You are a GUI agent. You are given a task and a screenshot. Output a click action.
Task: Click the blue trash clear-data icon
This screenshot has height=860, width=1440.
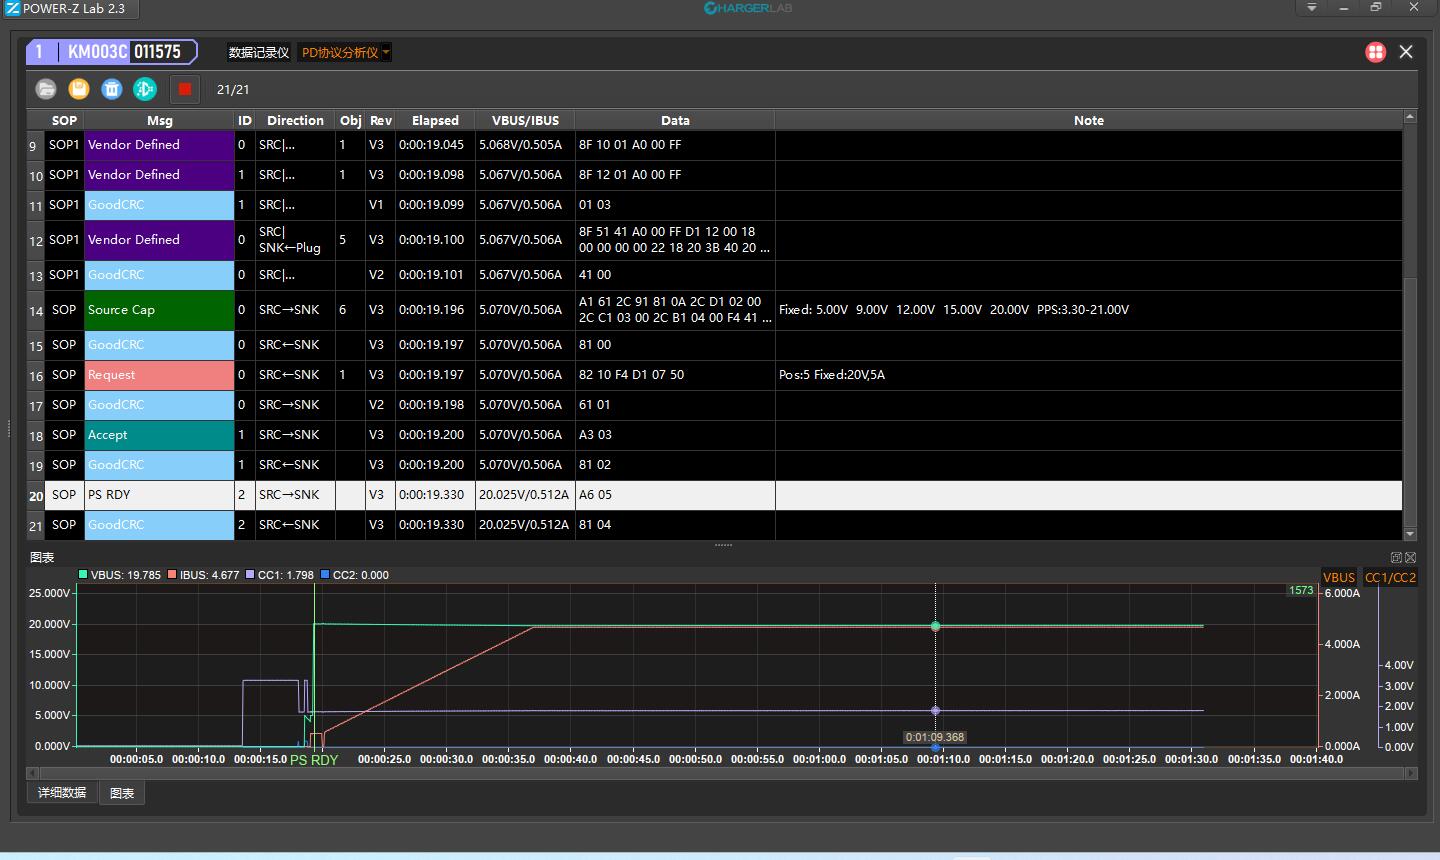pyautogui.click(x=112, y=89)
